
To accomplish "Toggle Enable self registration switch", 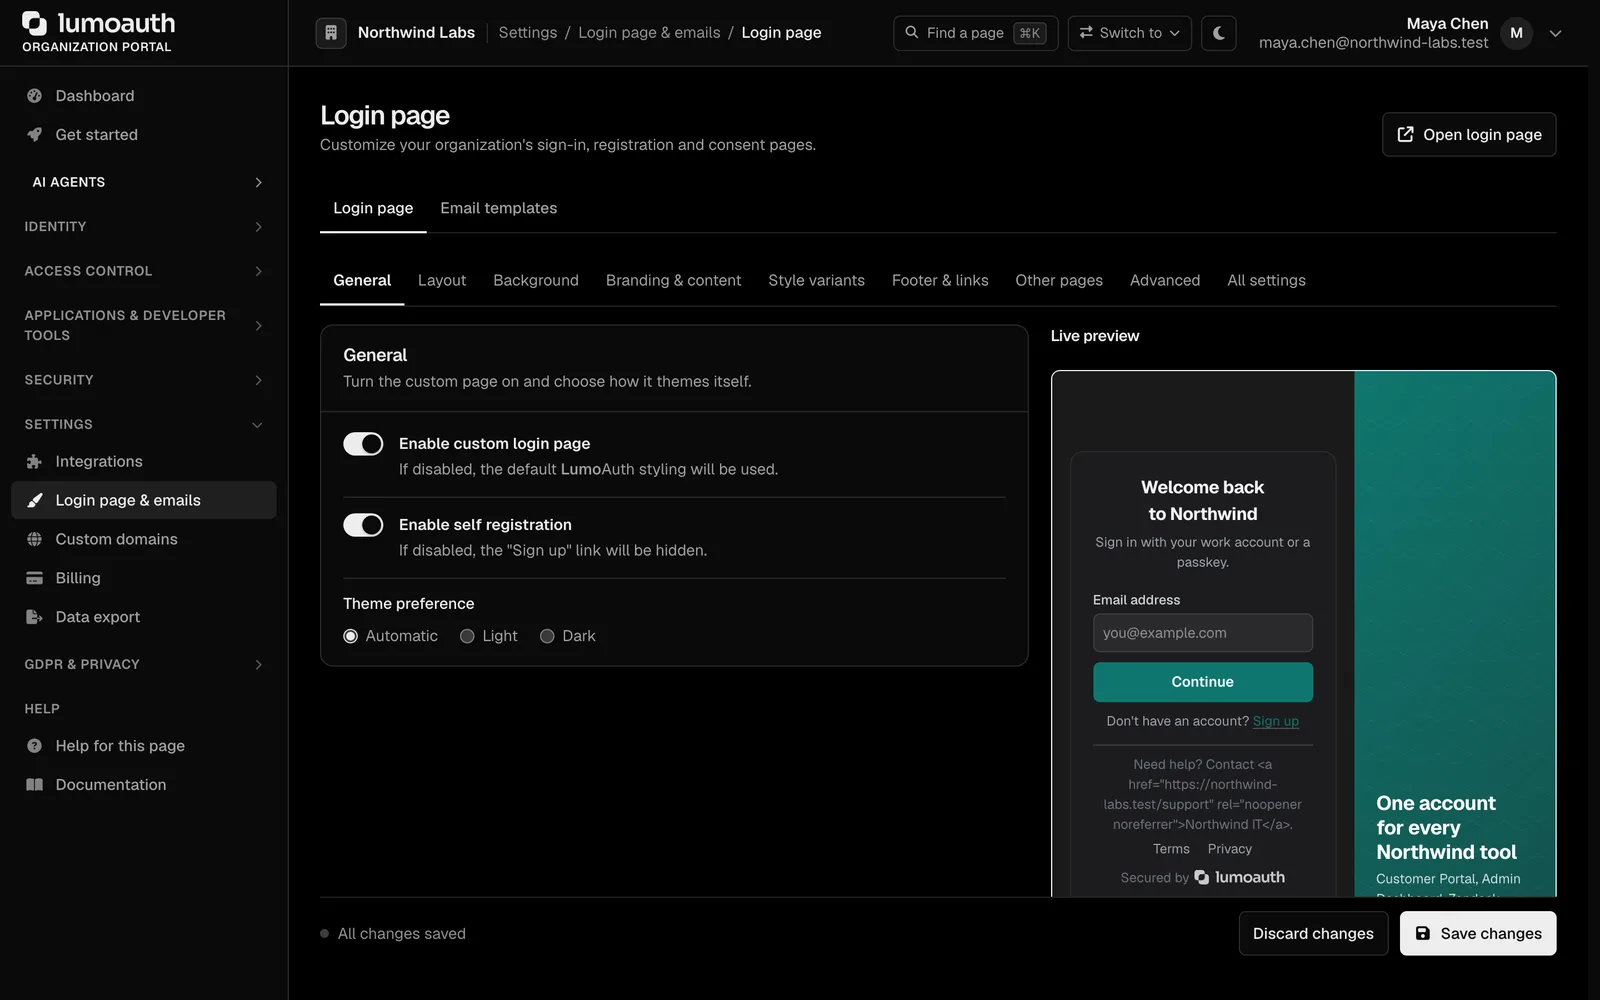I will pyautogui.click(x=363, y=525).
